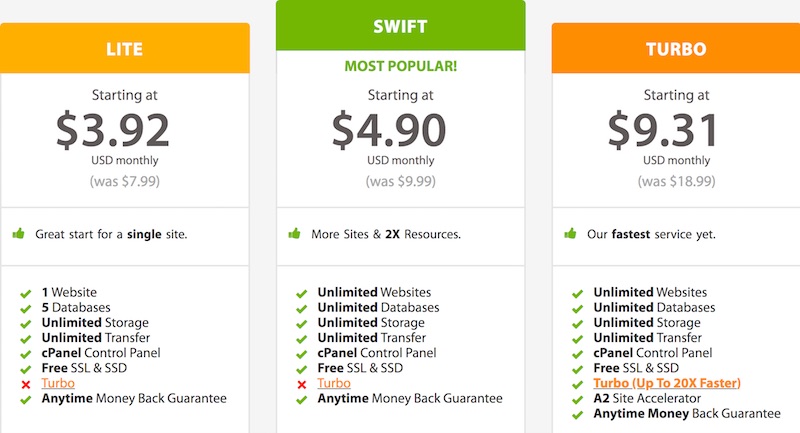
Task: Click the $3.92 price
Action: click(113, 130)
